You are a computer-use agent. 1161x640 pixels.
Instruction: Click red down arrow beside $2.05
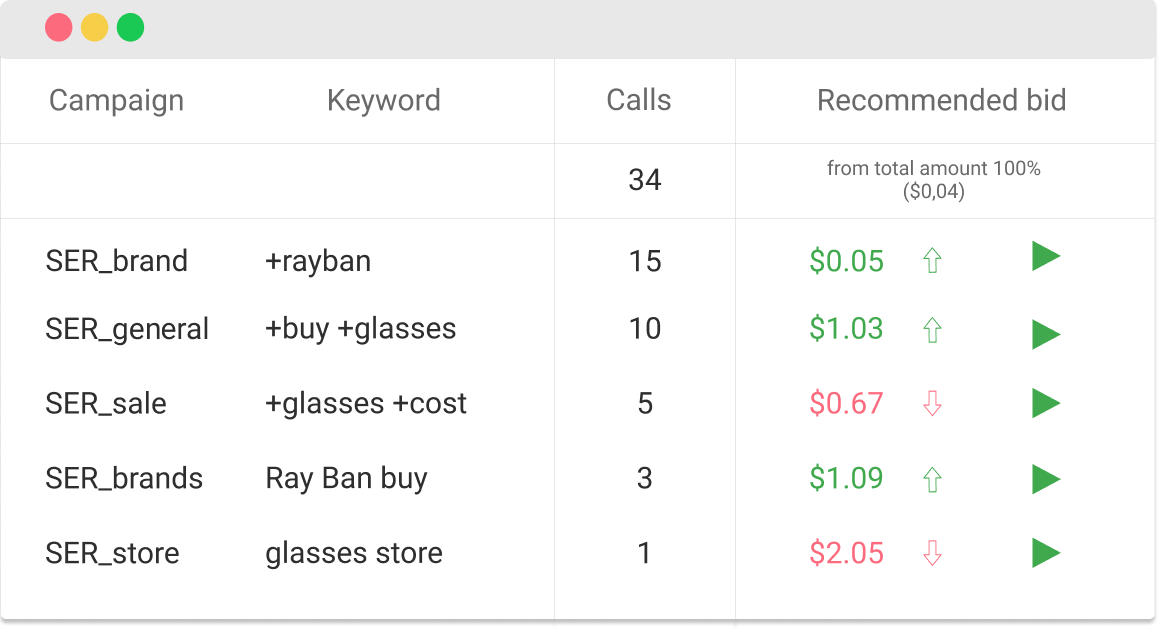tap(932, 553)
